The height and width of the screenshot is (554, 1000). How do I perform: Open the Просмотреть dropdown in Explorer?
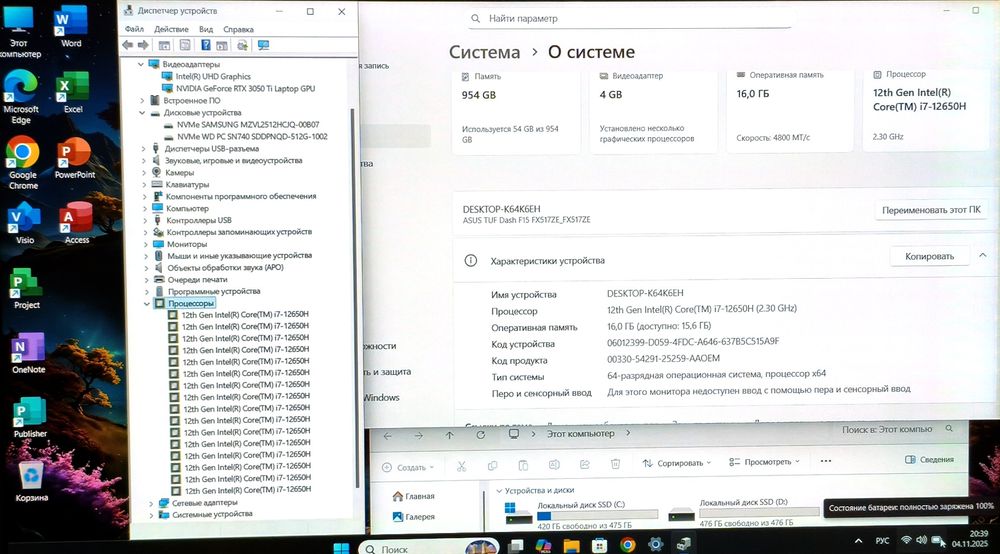(x=764, y=462)
